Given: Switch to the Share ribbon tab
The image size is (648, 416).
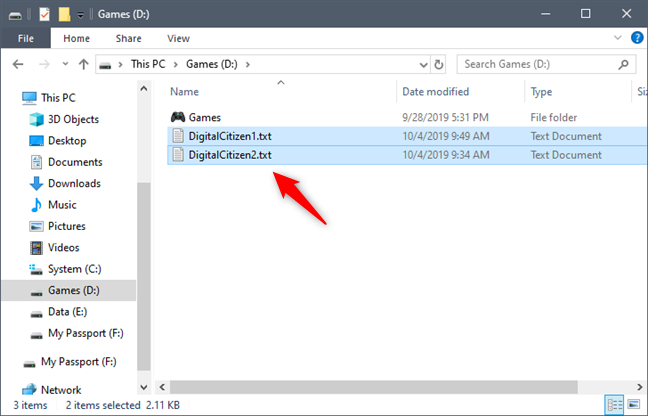Looking at the screenshot, I should (x=129, y=38).
